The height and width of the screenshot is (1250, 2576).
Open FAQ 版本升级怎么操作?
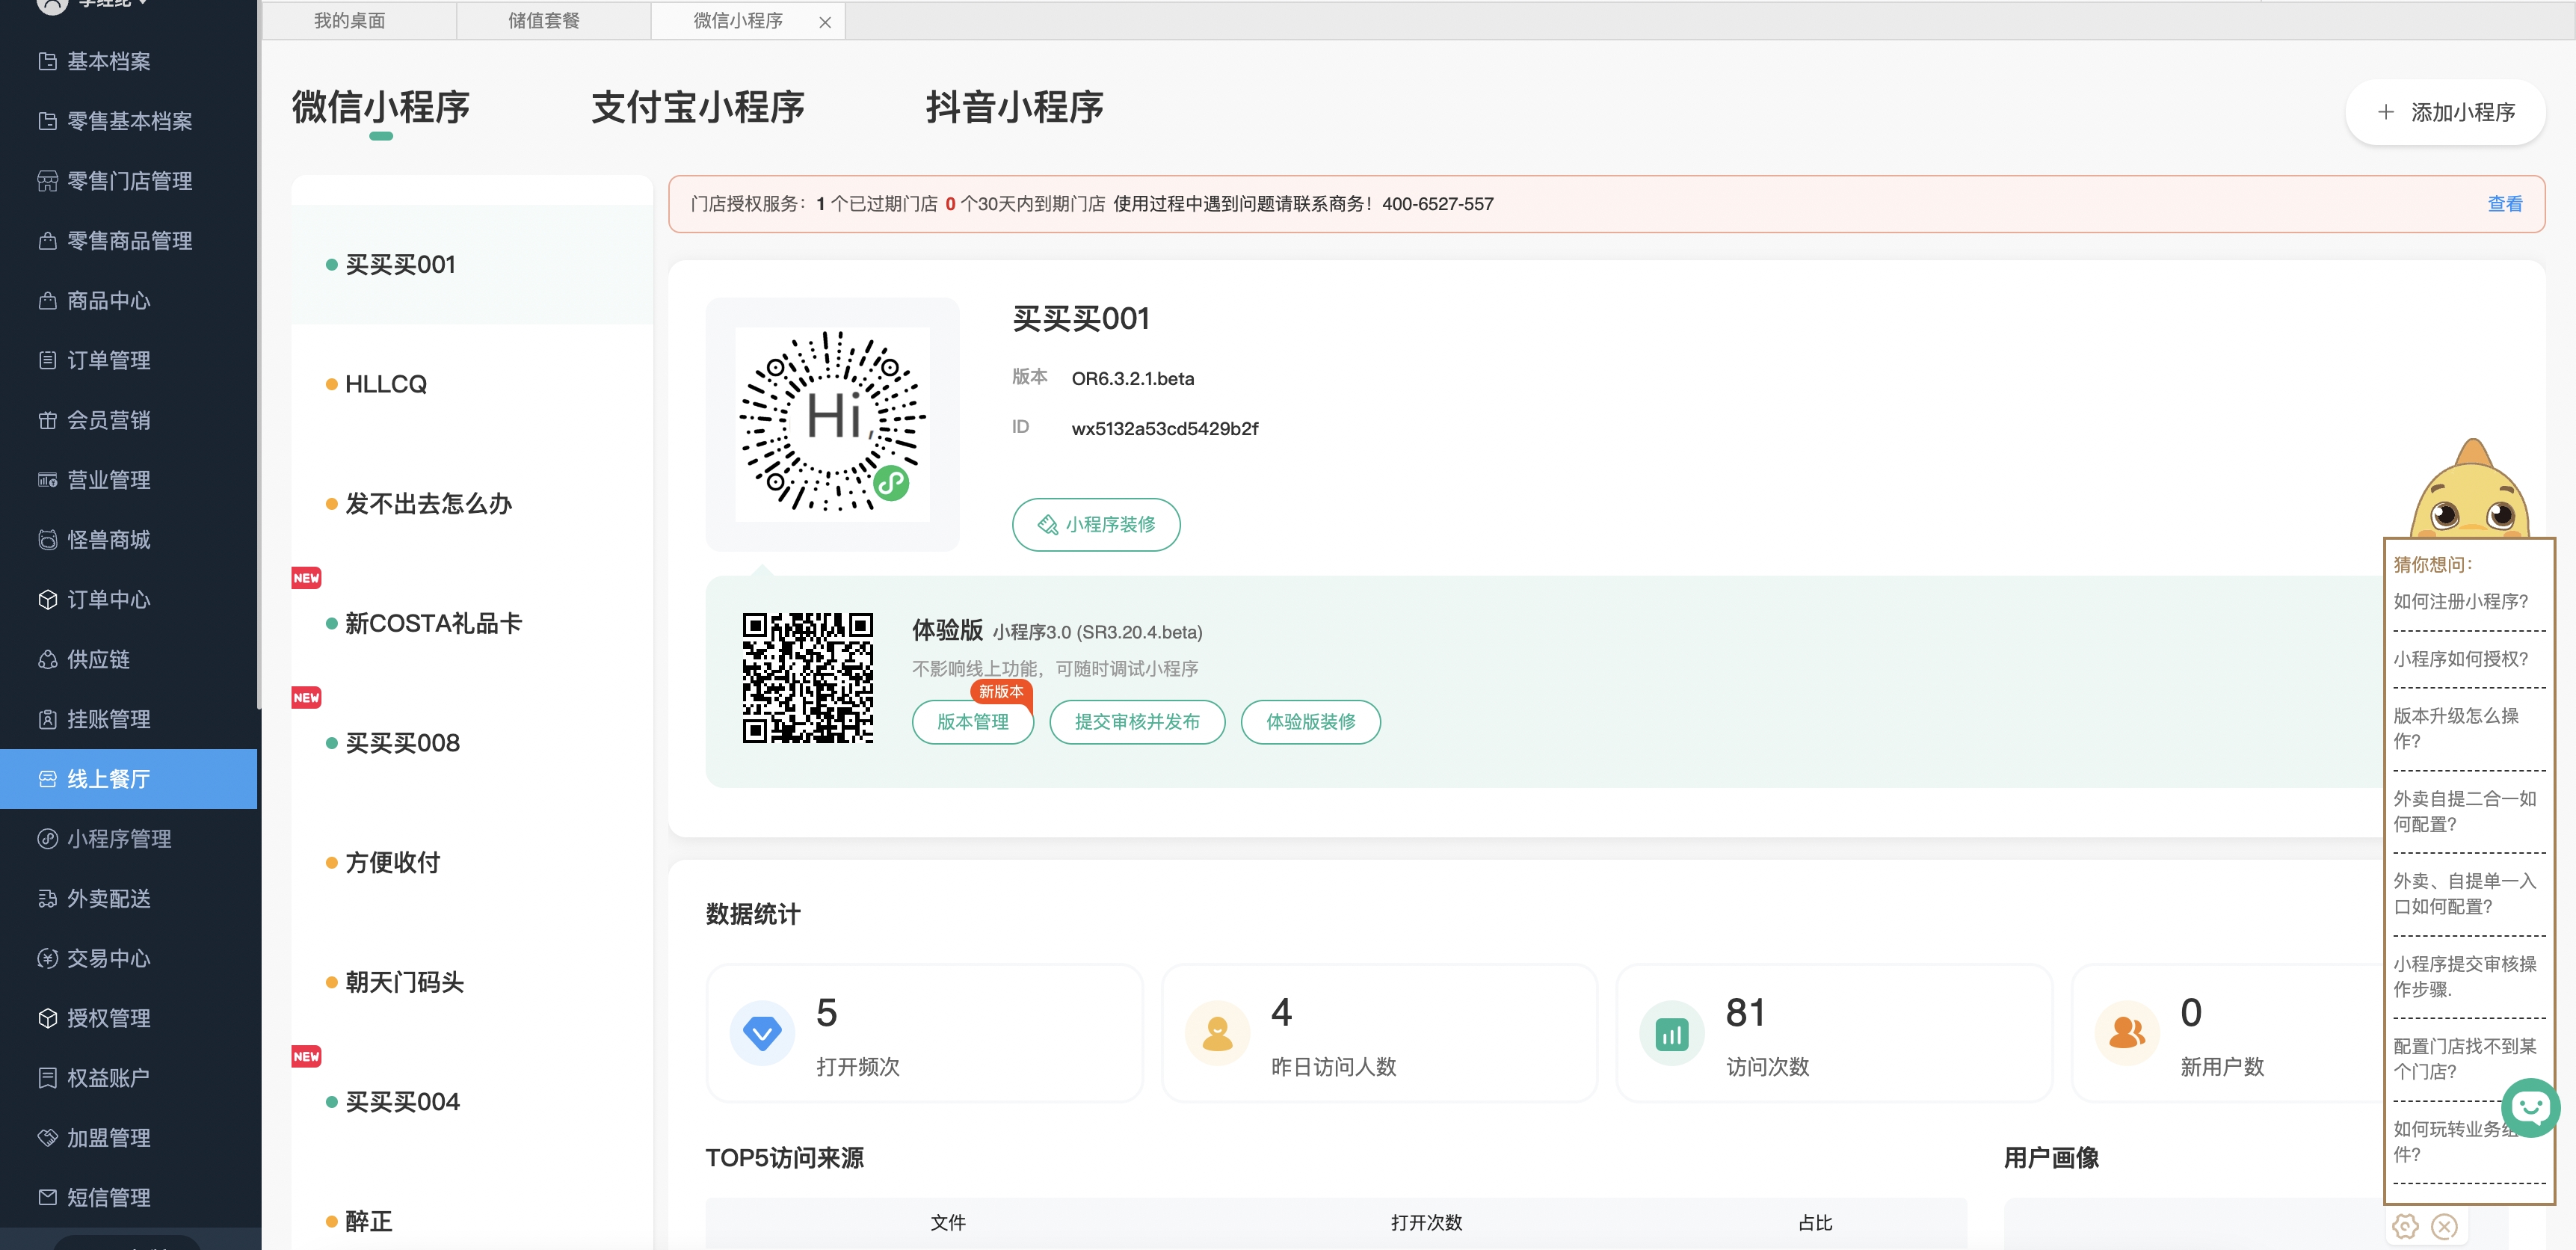2456,729
